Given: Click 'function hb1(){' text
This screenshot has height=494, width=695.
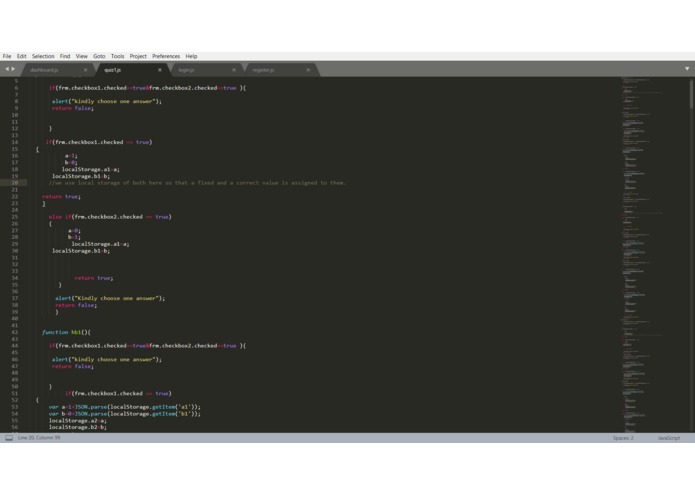Looking at the screenshot, I should pyautogui.click(x=66, y=332).
